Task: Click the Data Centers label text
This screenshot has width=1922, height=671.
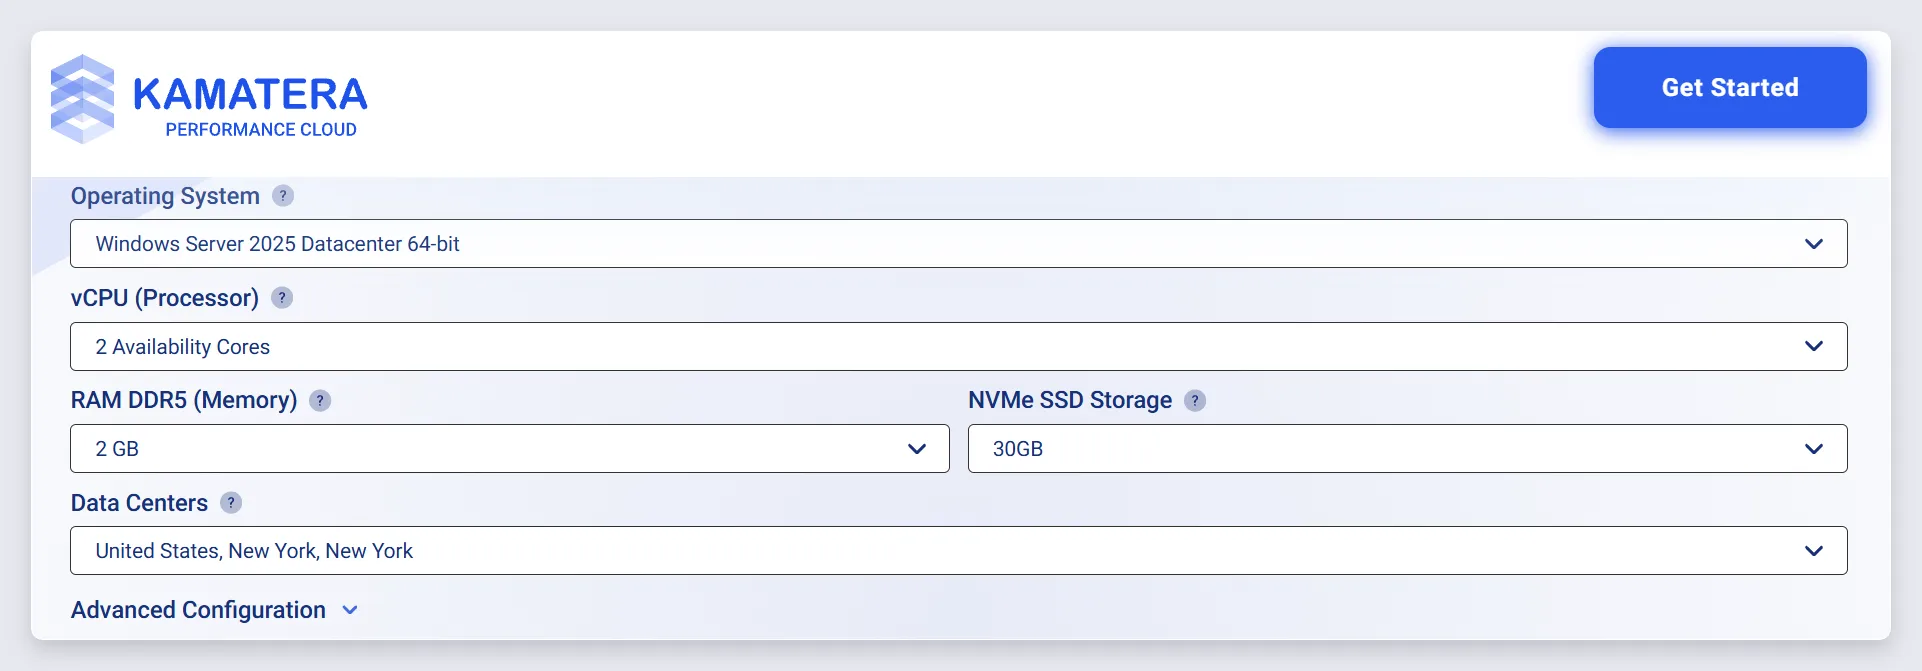Action: tap(139, 503)
